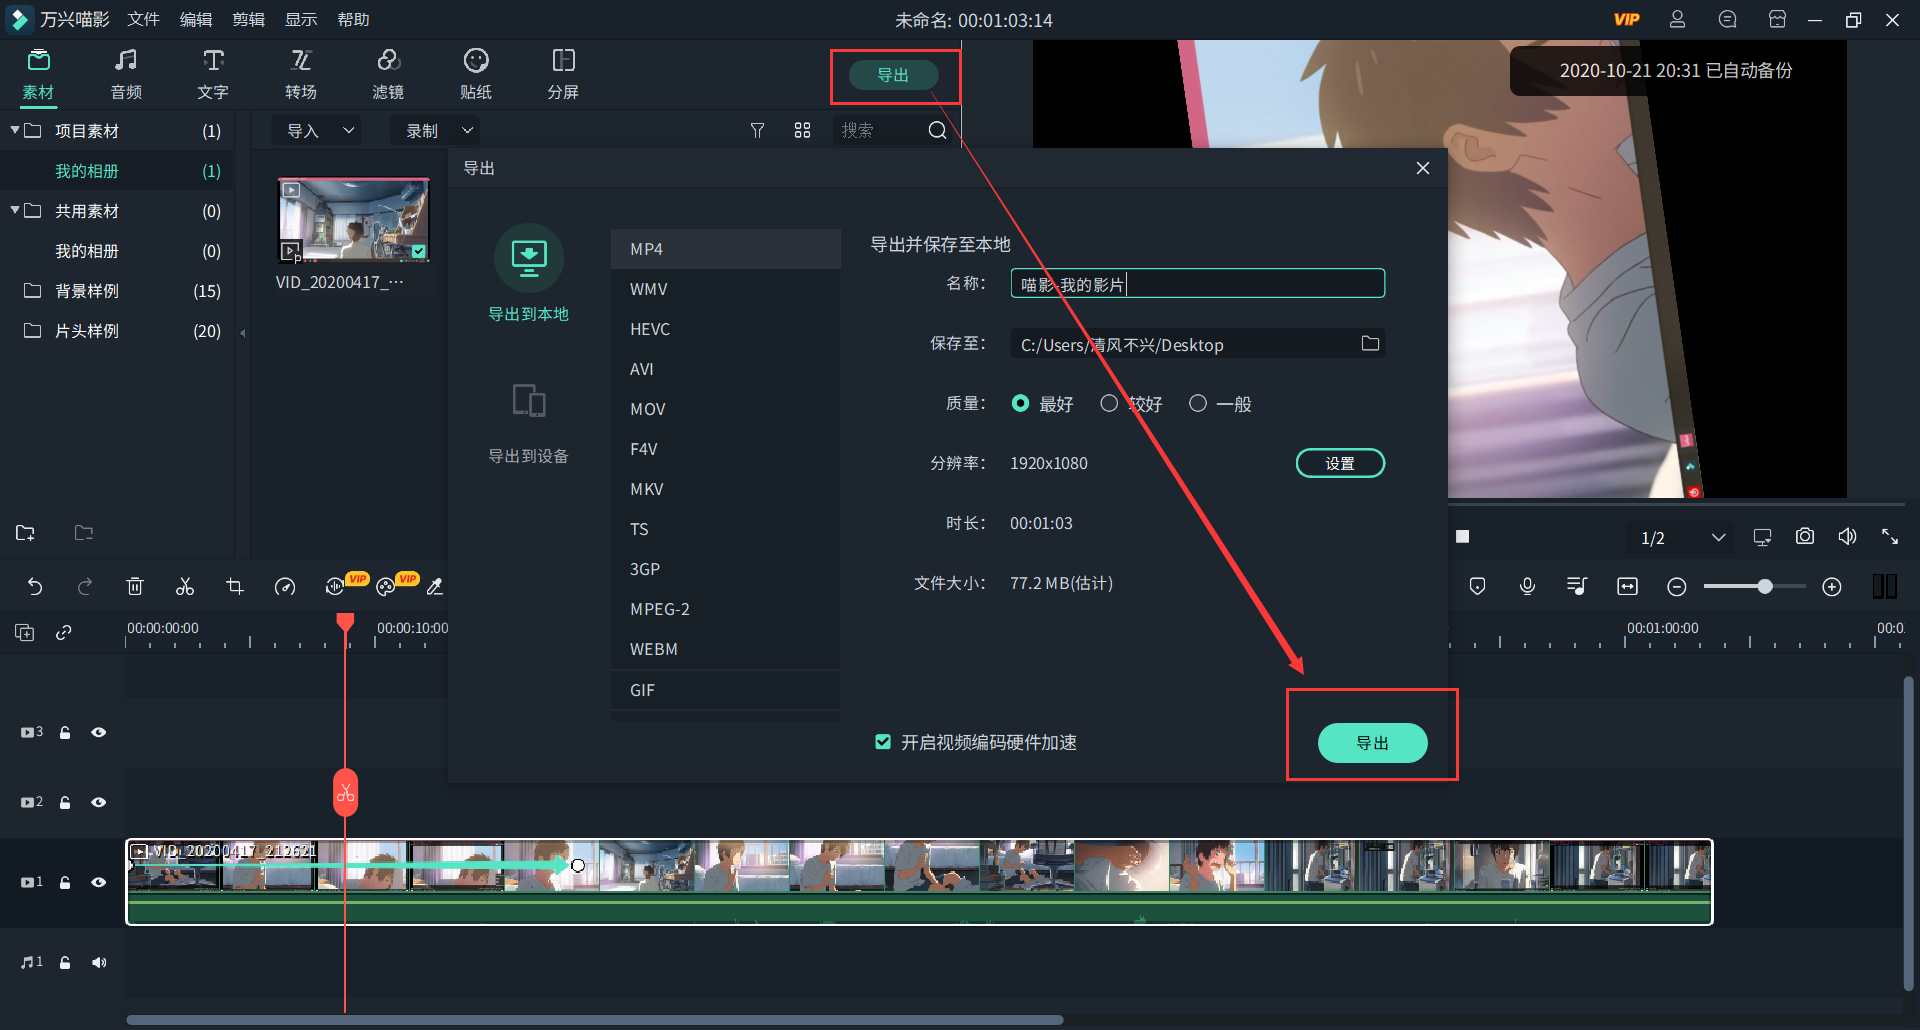Open the 导入 dropdown arrow
1920x1030 pixels.
point(349,130)
